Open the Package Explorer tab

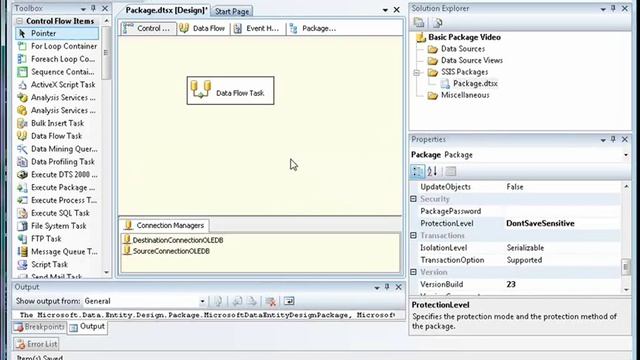pos(313,28)
